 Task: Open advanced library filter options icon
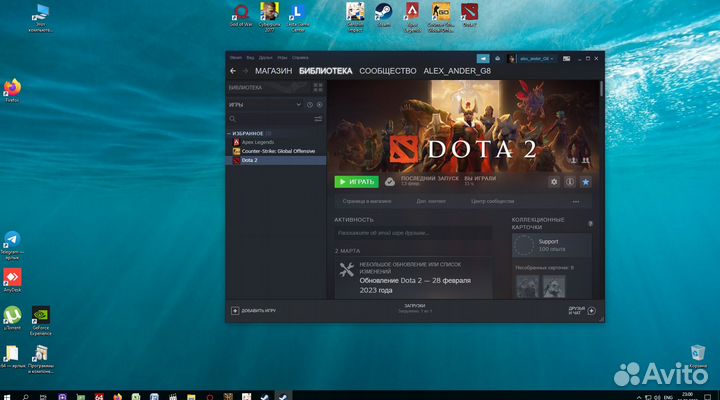(318, 119)
